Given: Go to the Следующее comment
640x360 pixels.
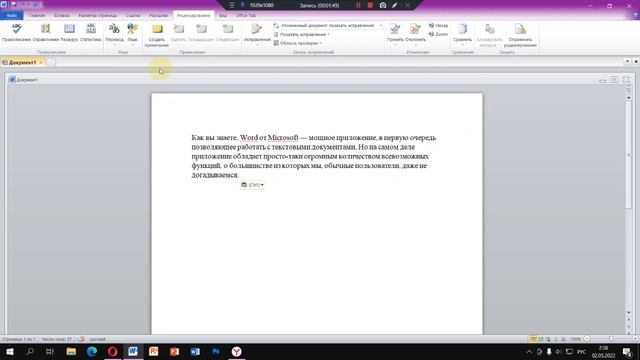Looking at the screenshot, I should [227, 33].
